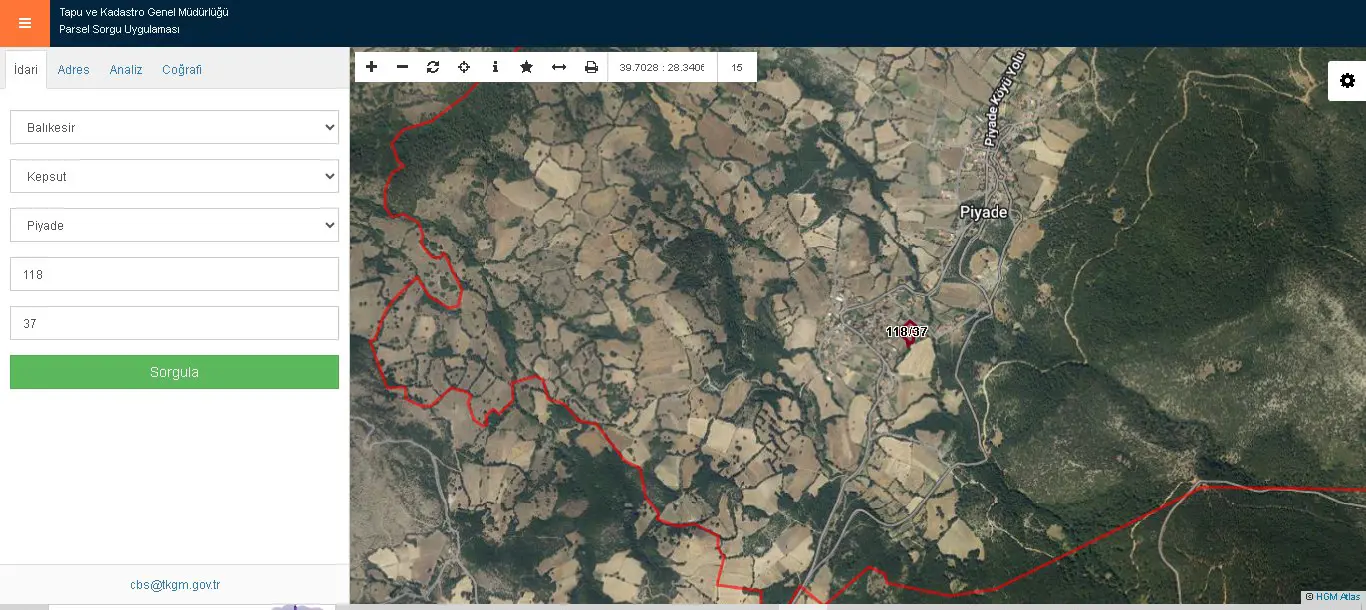Viewport: 1366px width, 610px height.
Task: Open the cbs@tkgm.gov.tr email link
Action: (x=175, y=585)
